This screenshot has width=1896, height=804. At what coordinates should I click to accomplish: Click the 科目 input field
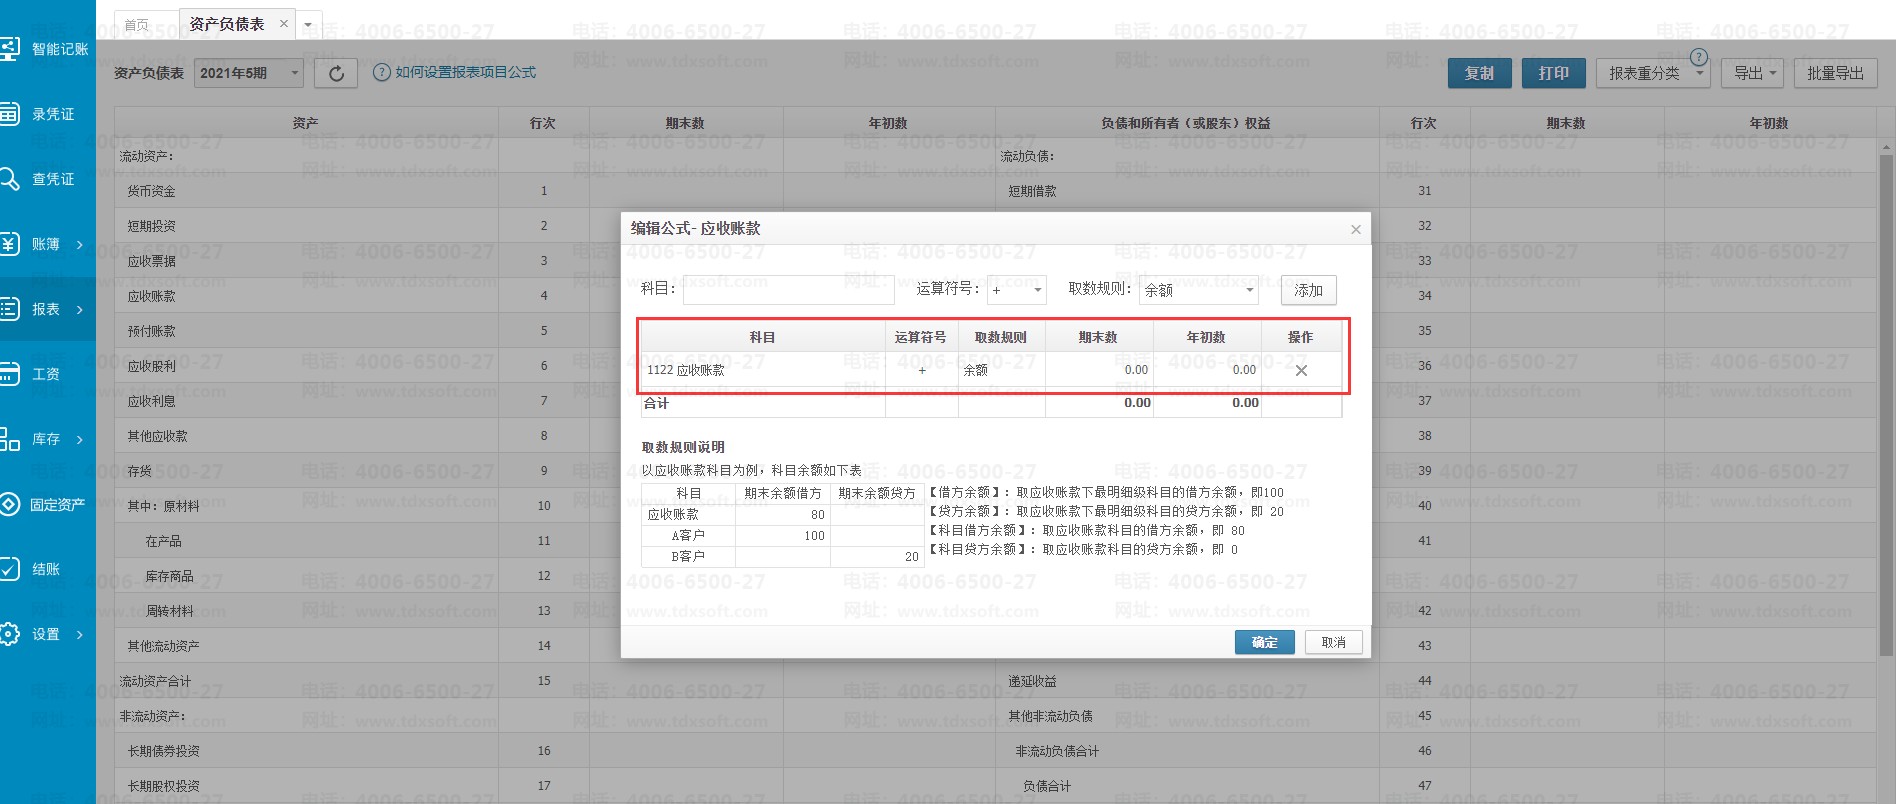coord(788,290)
